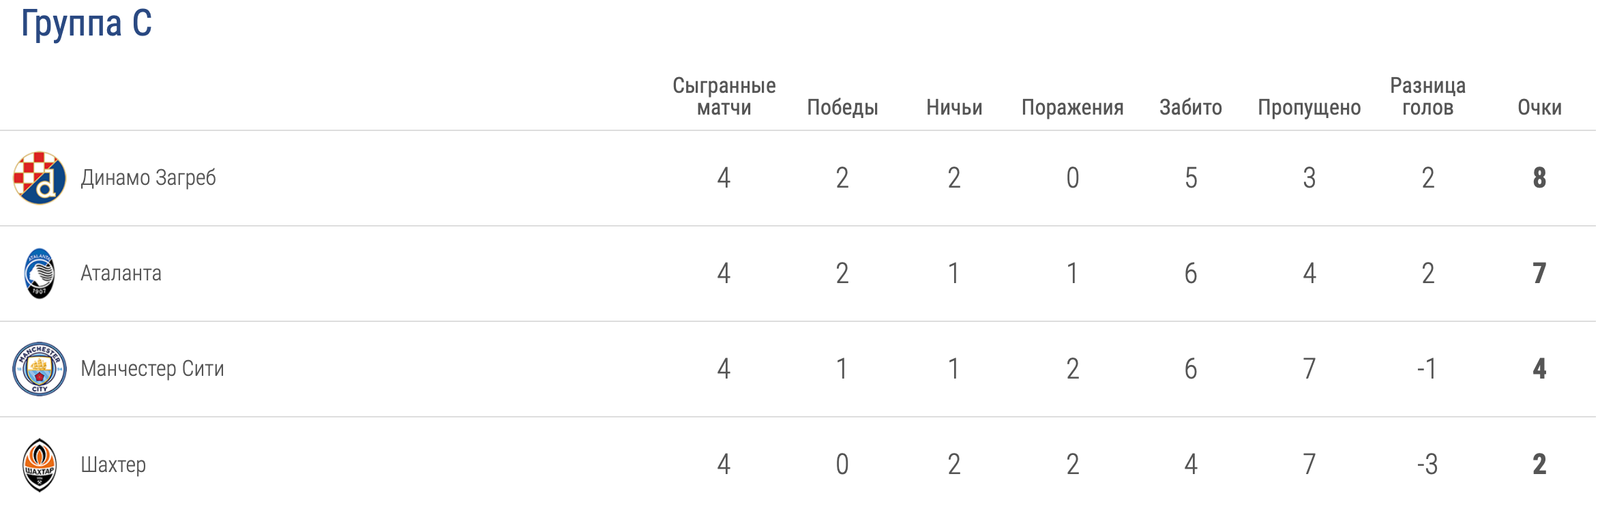Click the Победы column header

coord(842,108)
